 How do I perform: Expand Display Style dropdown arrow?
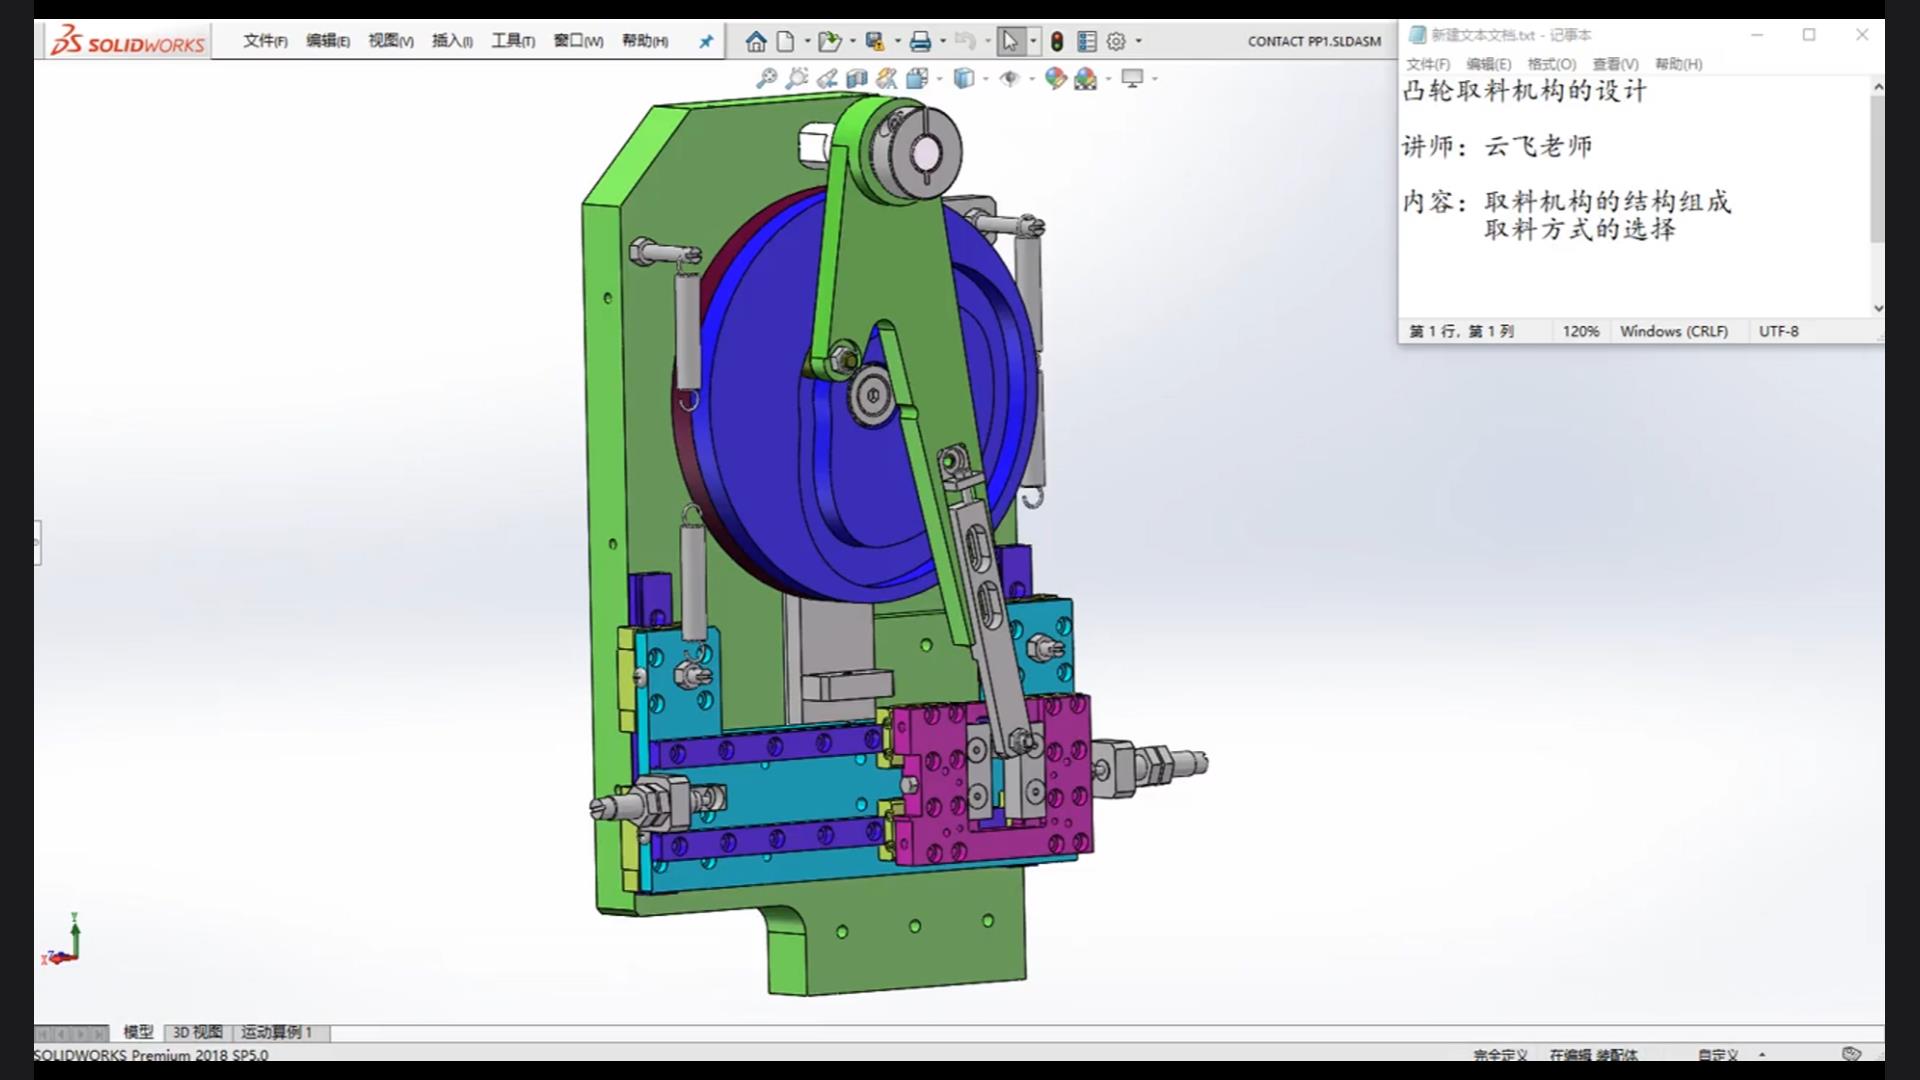(985, 78)
